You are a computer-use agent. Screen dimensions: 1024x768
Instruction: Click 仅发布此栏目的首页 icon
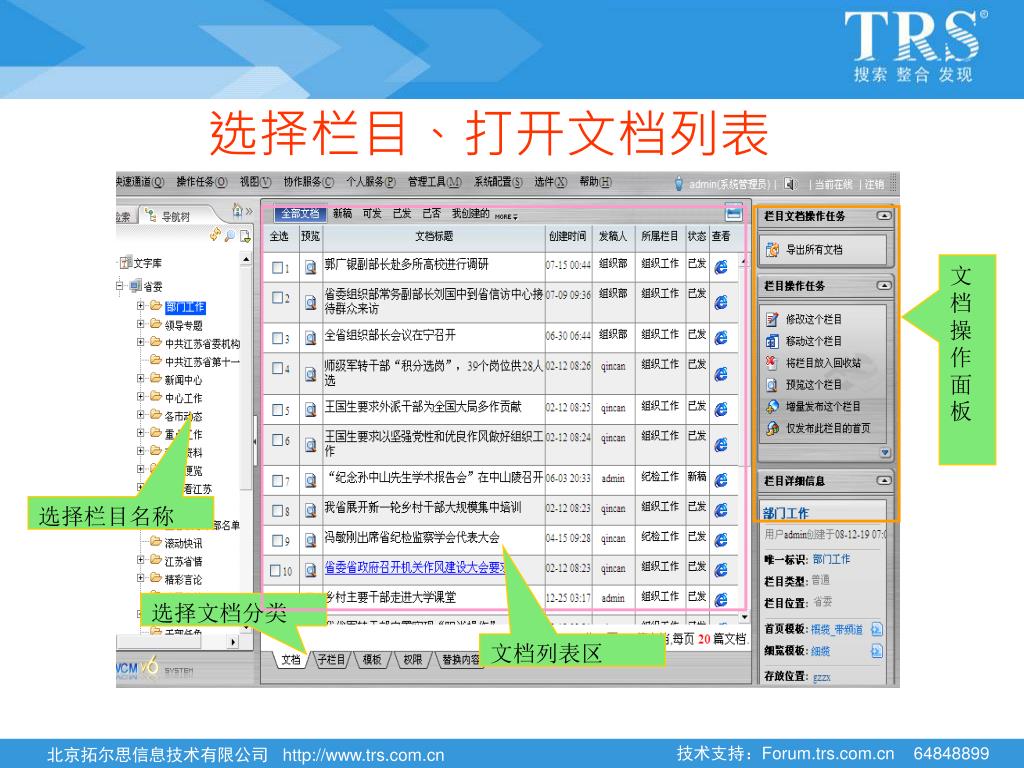[773, 428]
